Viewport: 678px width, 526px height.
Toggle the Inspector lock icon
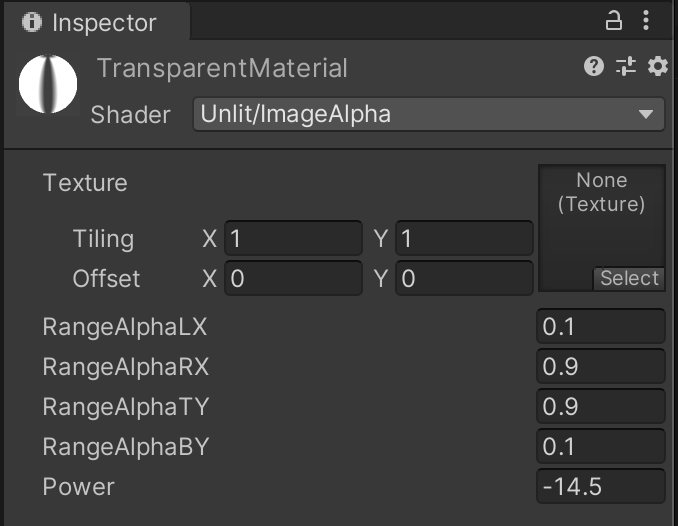[614, 20]
